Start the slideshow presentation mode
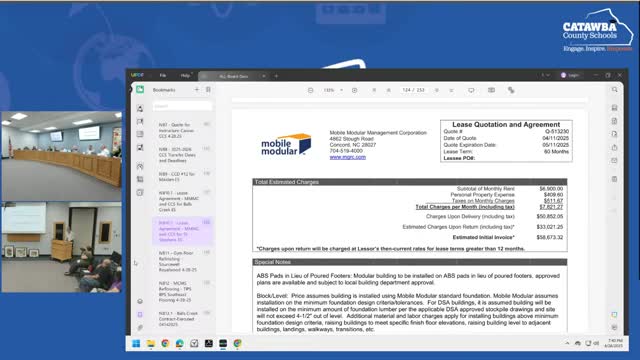 coord(471,90)
